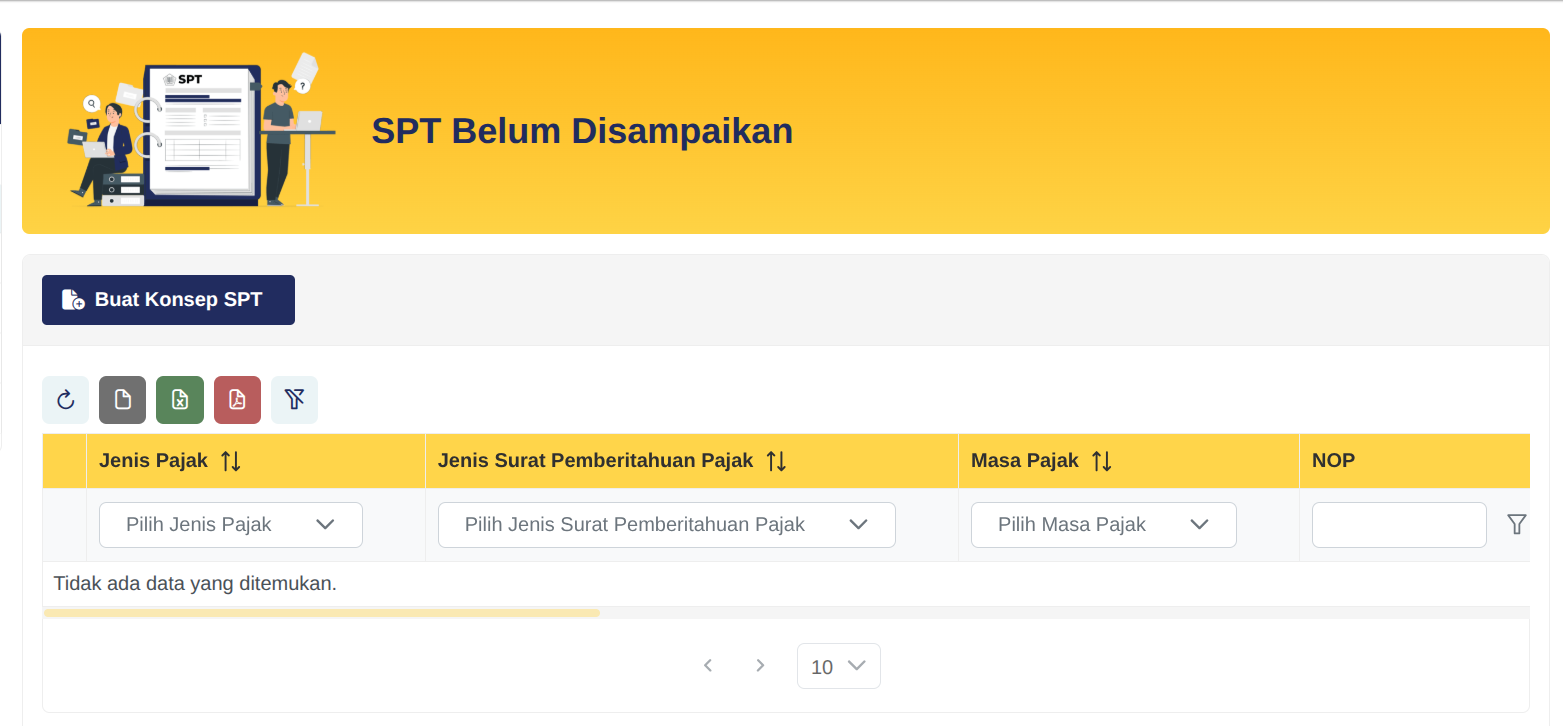Export the table using the gray document icon

coord(122,399)
